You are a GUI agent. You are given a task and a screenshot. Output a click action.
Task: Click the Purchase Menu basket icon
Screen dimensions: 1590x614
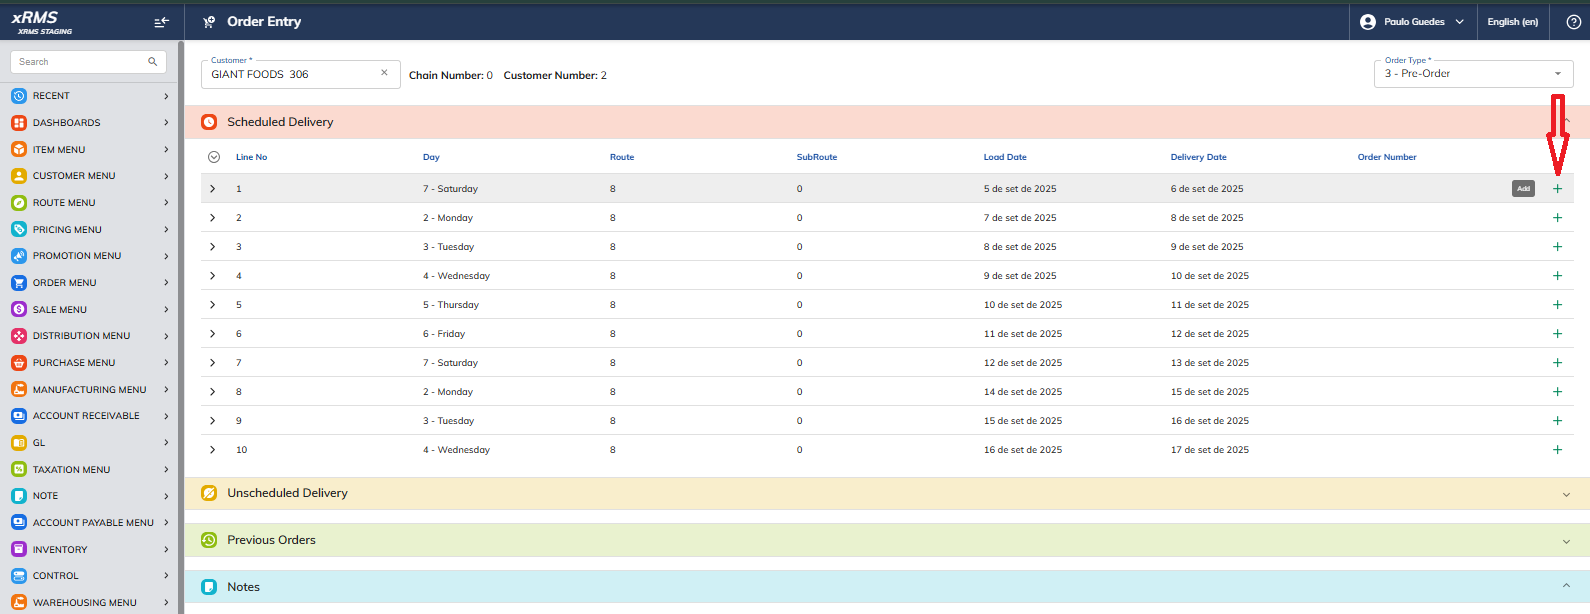(18, 363)
